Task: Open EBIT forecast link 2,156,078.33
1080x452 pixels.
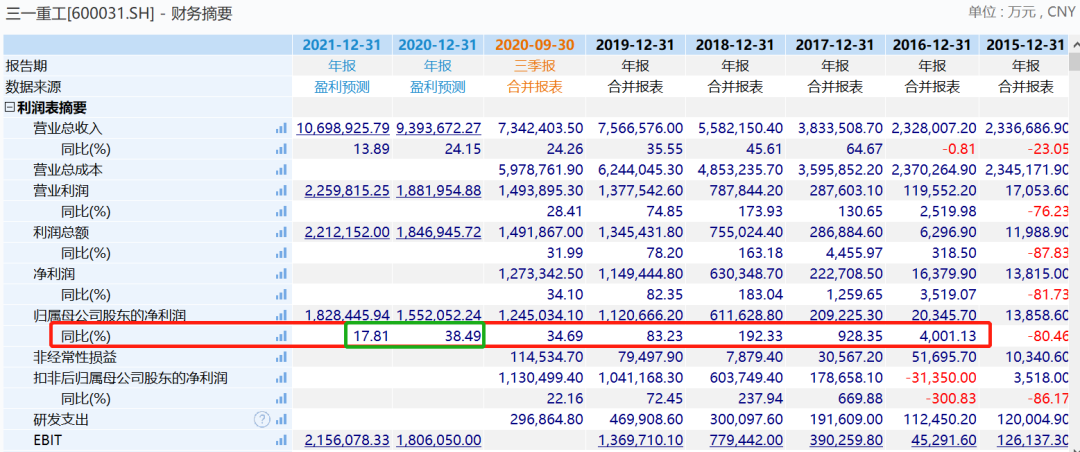Action: coord(347,440)
